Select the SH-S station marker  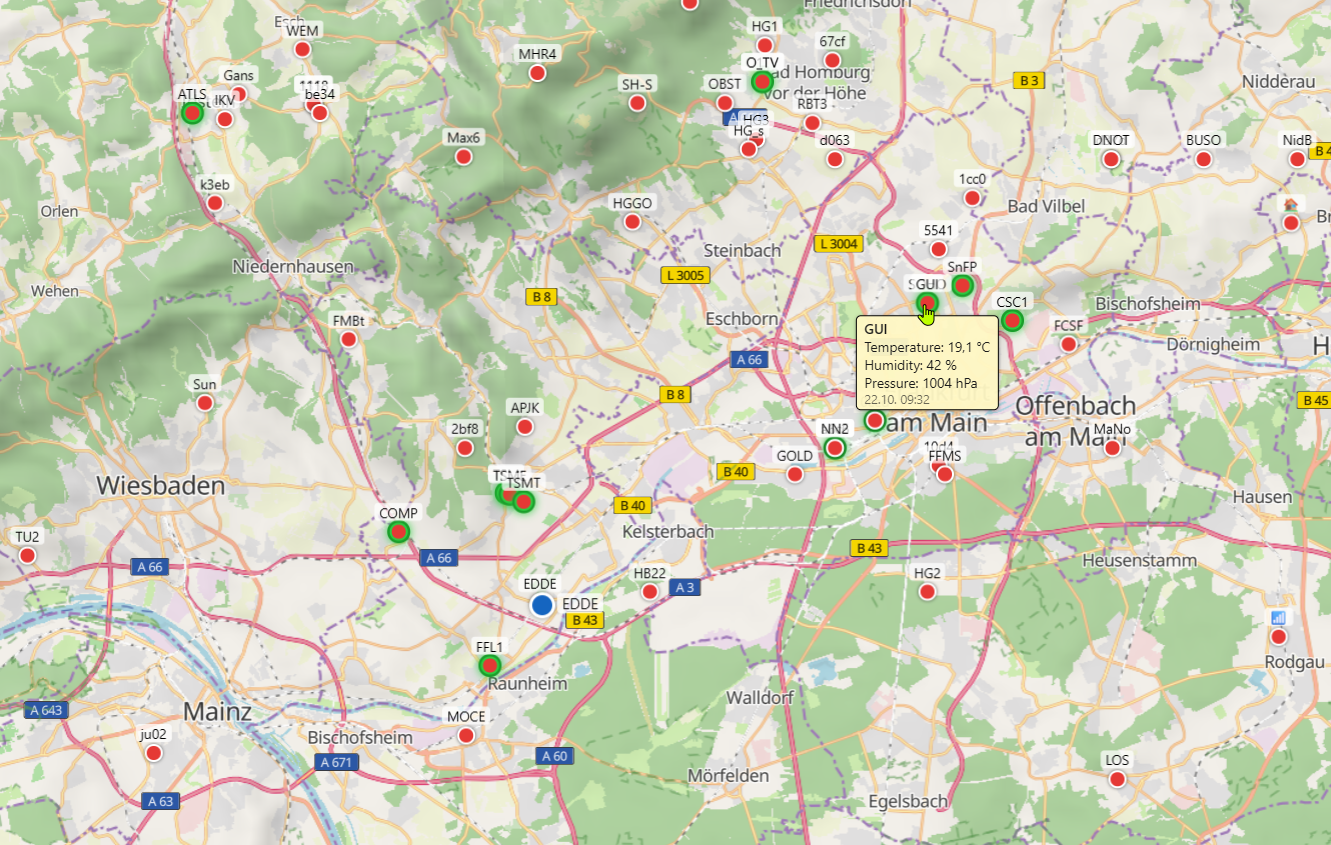[636, 103]
